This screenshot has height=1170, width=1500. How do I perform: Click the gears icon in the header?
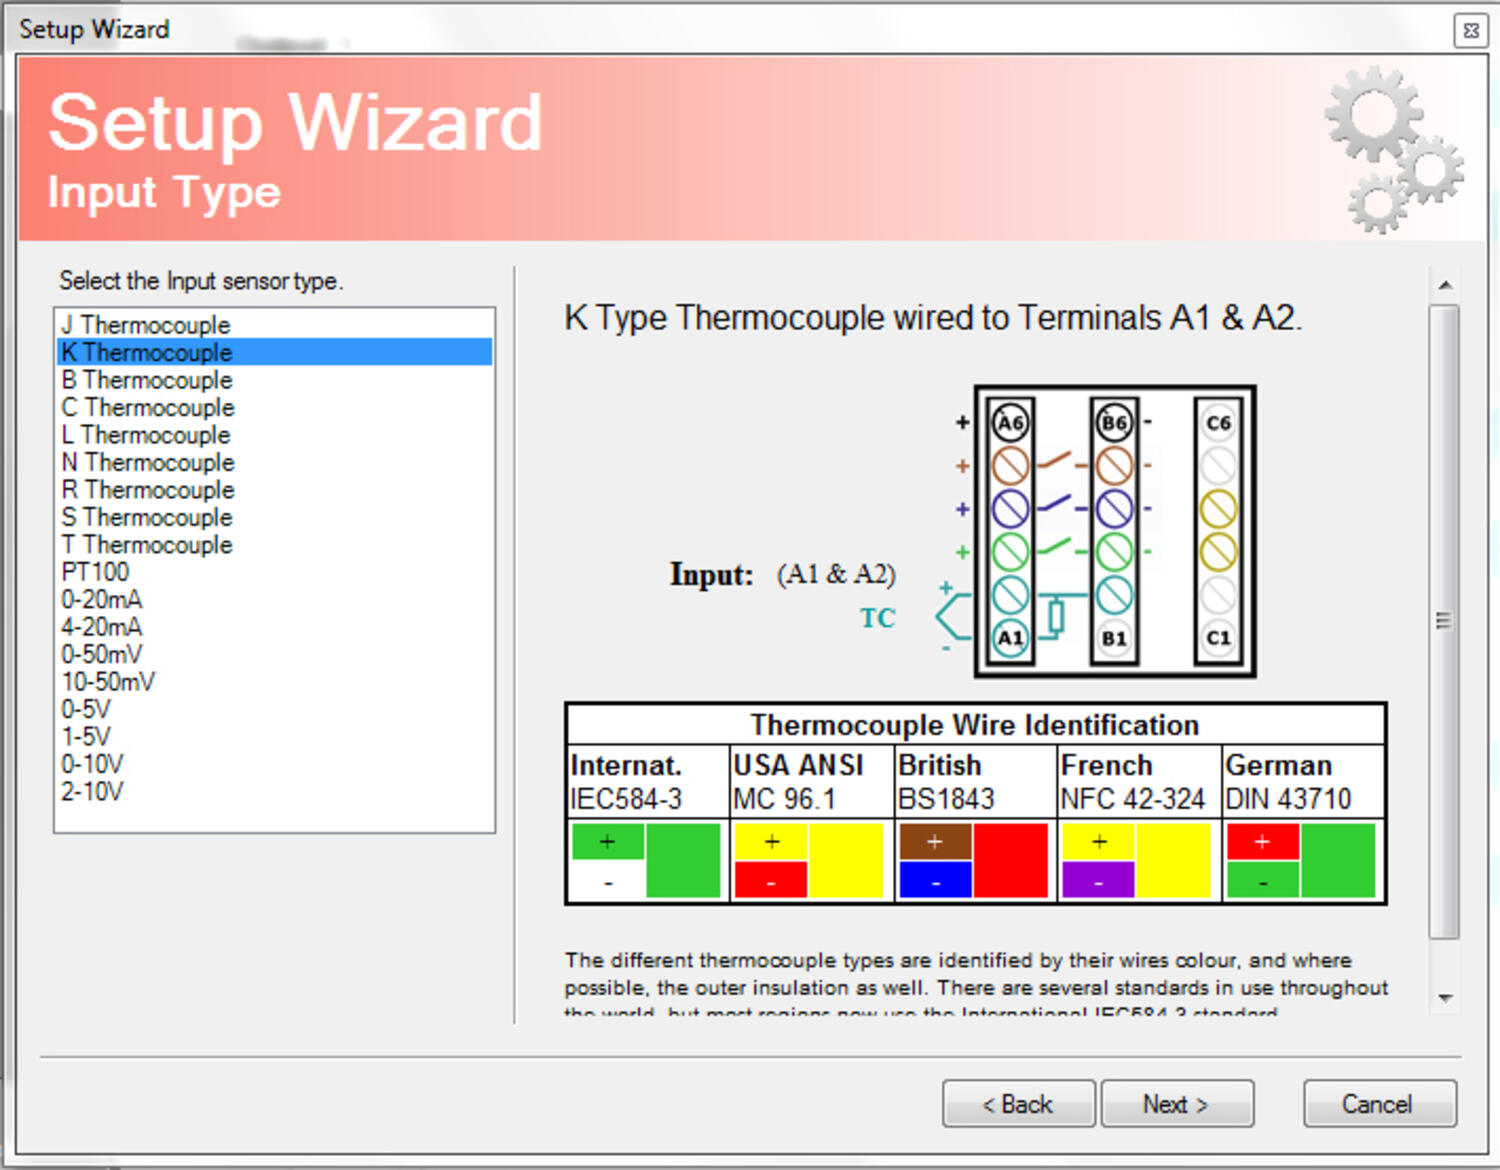(x=1393, y=150)
